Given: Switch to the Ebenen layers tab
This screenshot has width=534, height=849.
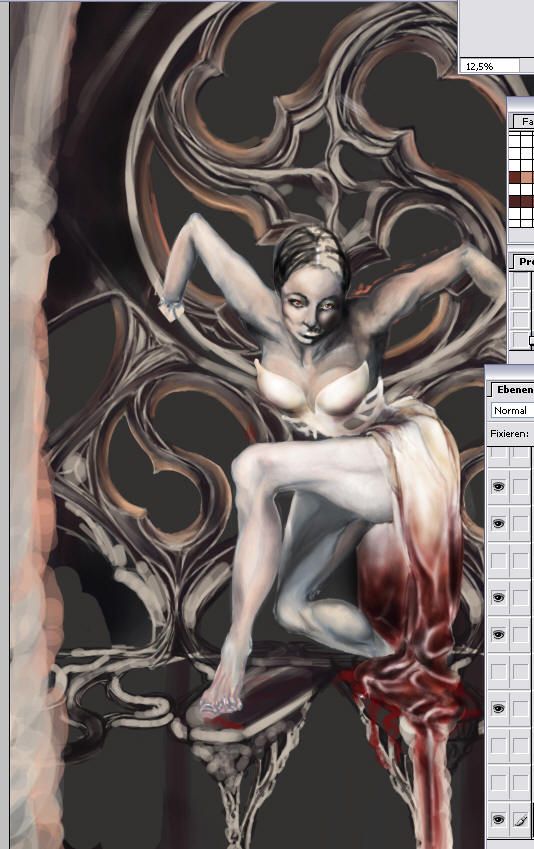Looking at the screenshot, I should 513,389.
